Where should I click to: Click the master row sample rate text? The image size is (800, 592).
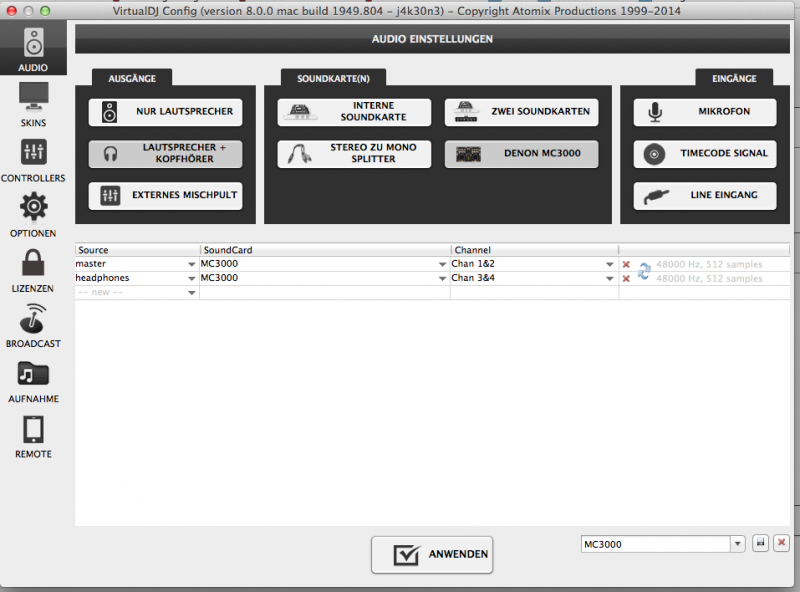click(x=709, y=264)
